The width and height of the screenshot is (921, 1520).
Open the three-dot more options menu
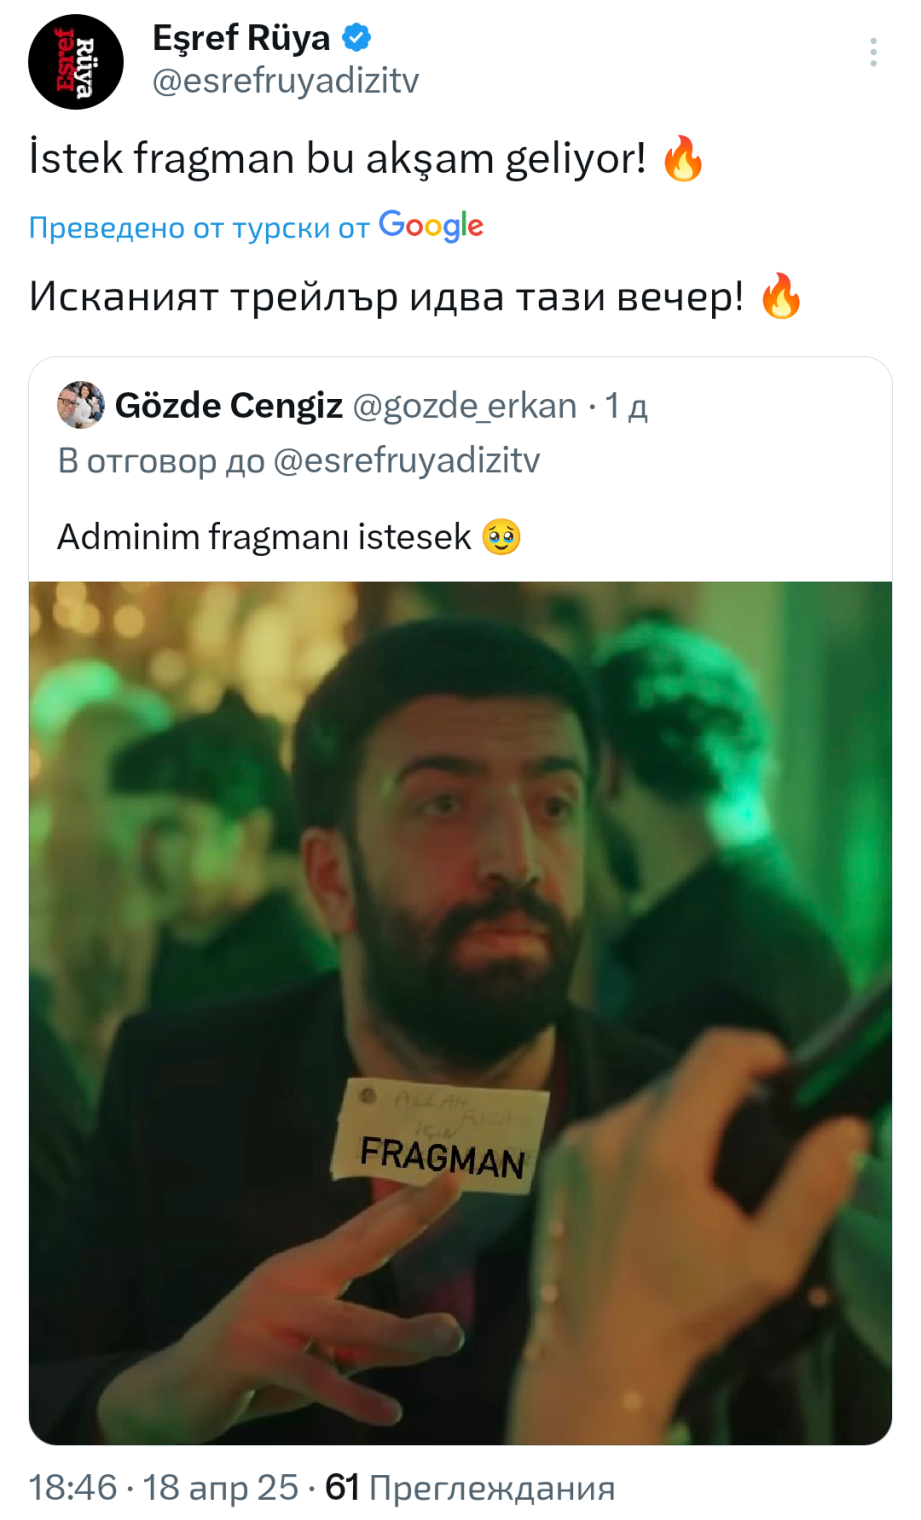[x=873, y=52]
